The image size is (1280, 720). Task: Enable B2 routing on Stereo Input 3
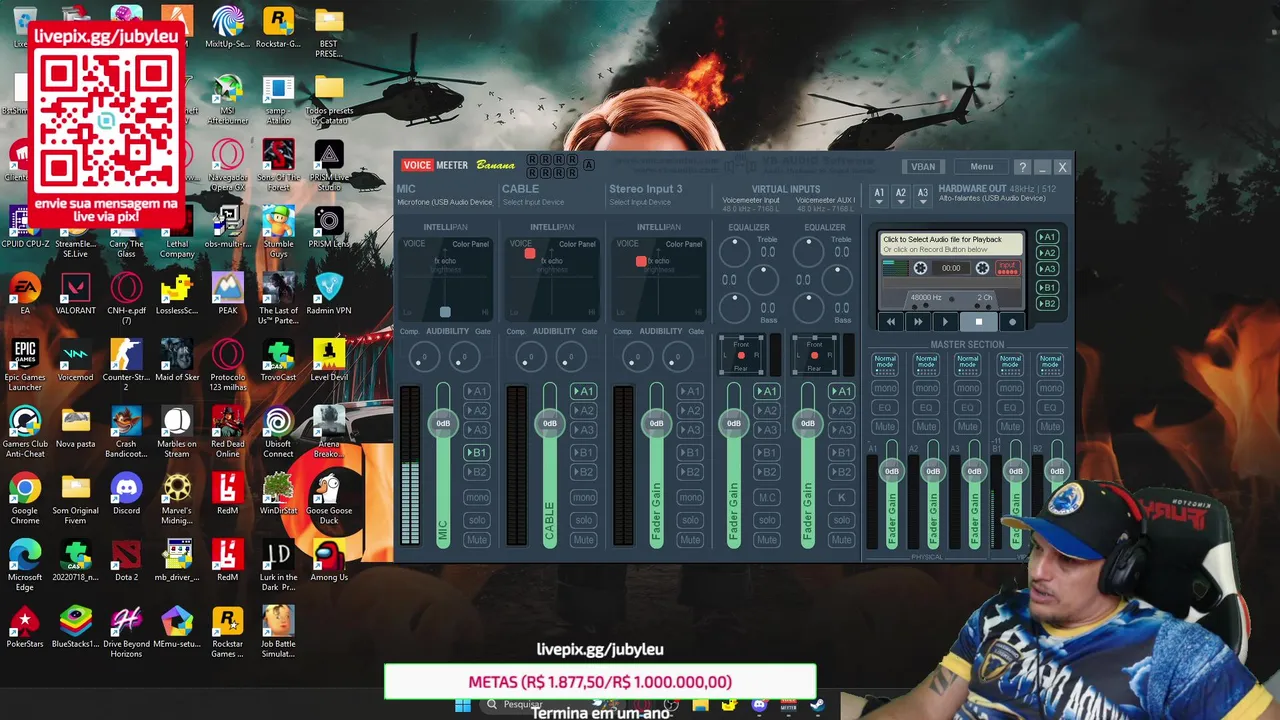tap(690, 472)
